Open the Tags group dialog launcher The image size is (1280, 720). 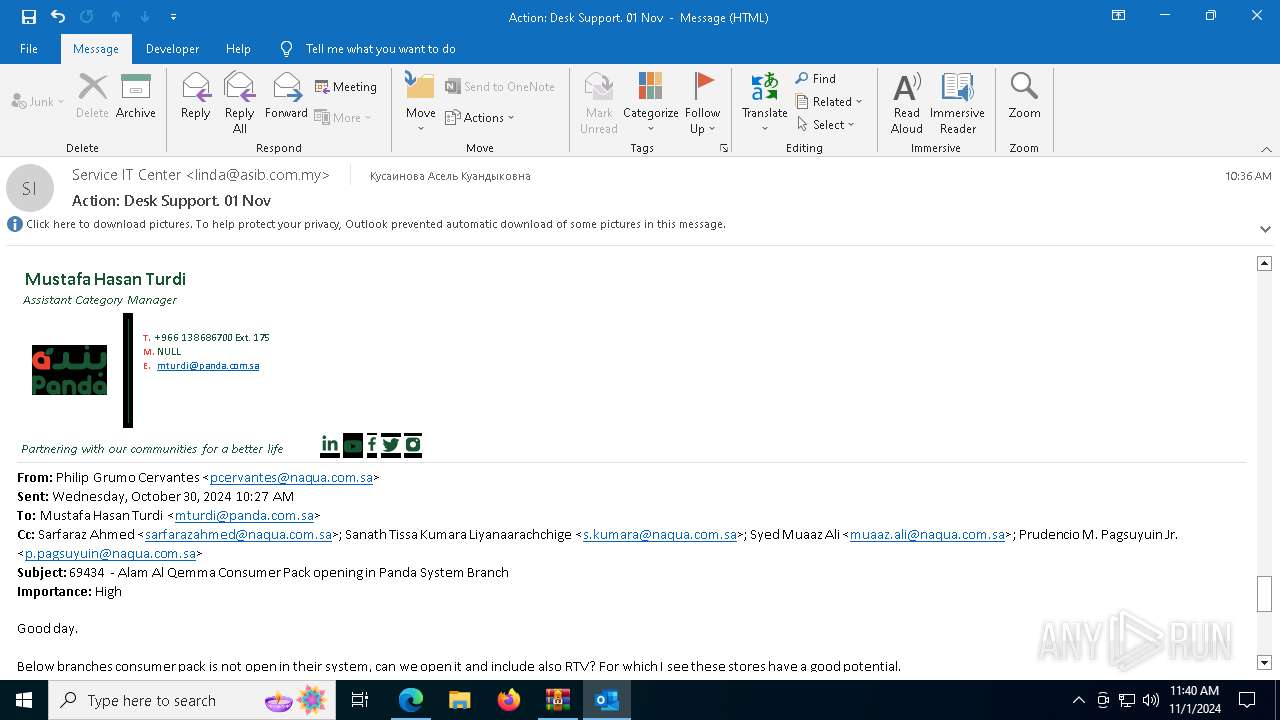723,148
